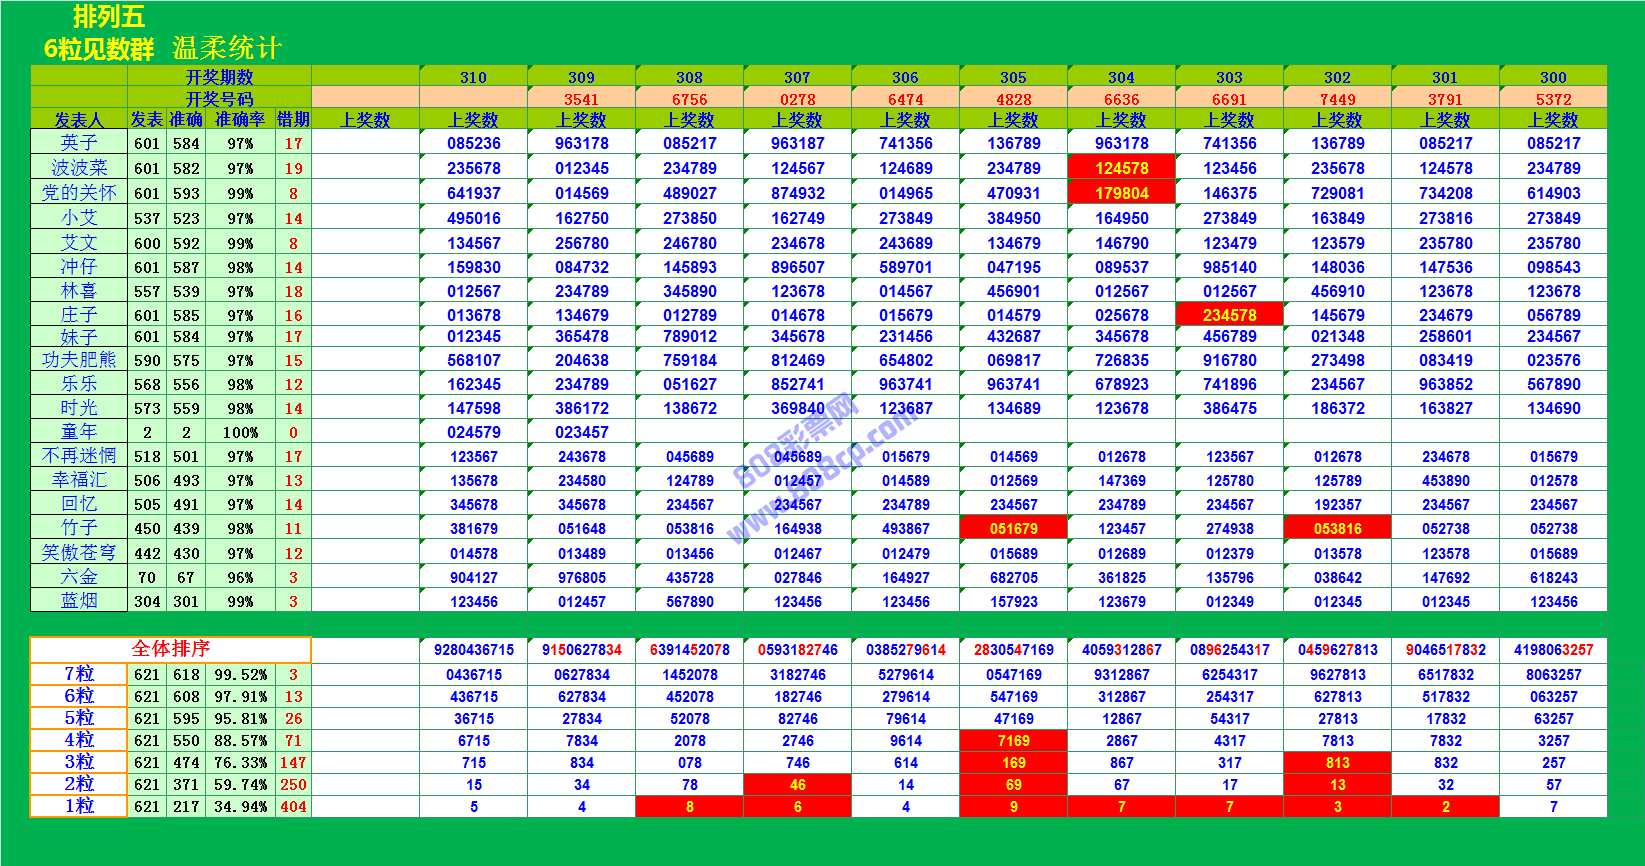This screenshot has height=866, width=1645.
Task: Click the 错期 column header
Action: click(293, 120)
